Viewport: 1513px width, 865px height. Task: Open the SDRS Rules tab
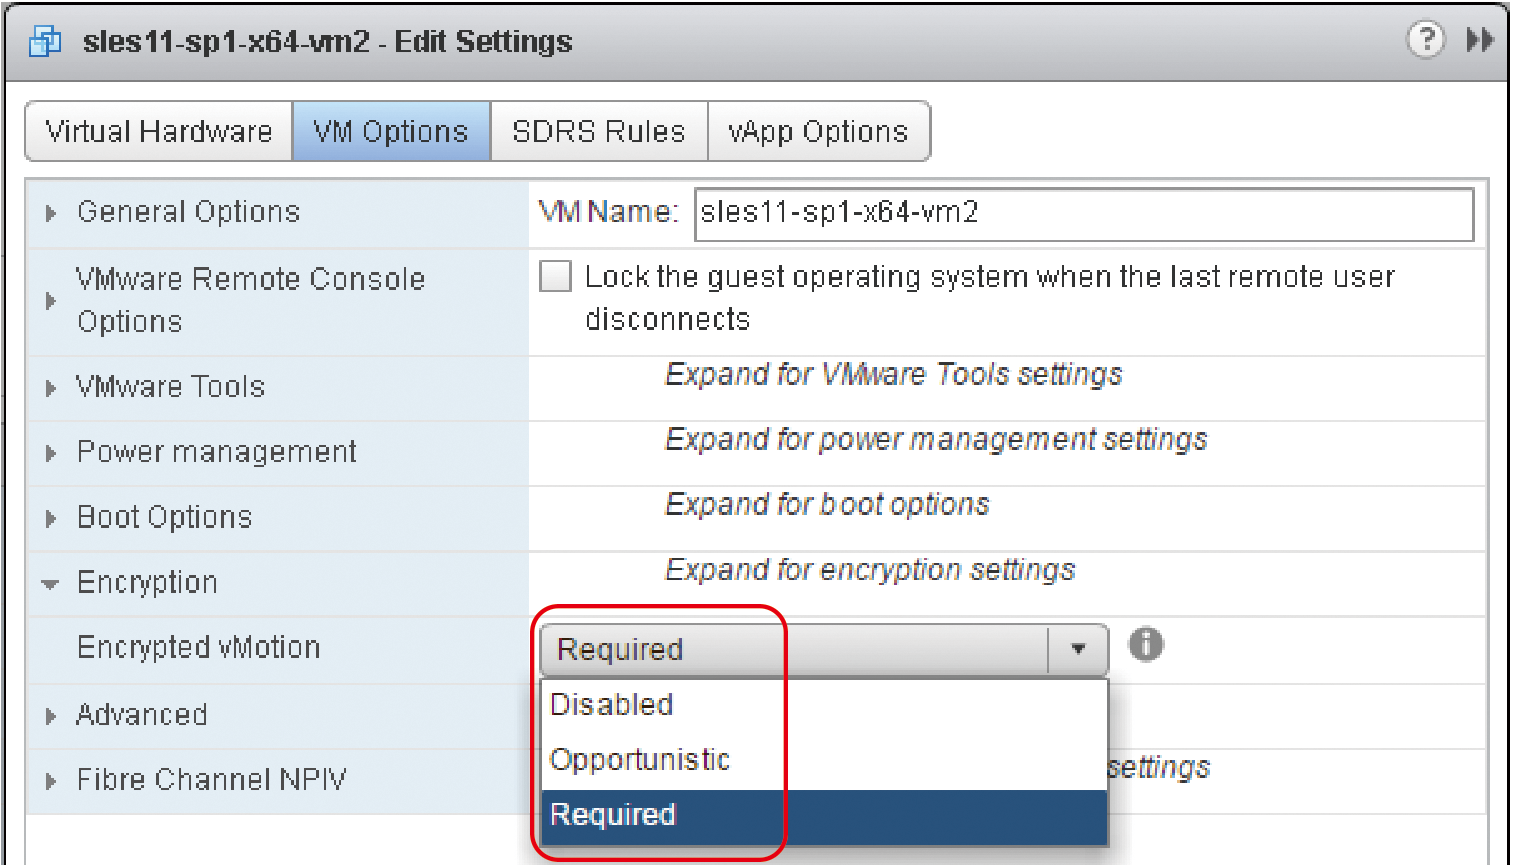tap(599, 131)
